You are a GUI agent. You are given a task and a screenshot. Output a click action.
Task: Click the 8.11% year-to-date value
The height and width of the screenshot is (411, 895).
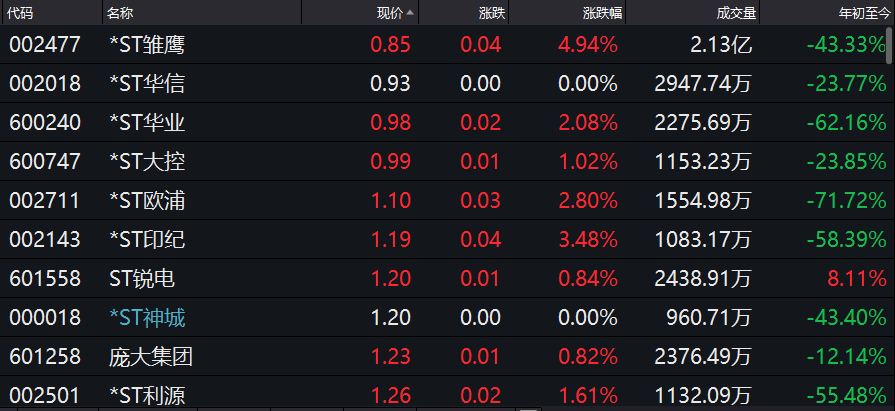tap(857, 279)
